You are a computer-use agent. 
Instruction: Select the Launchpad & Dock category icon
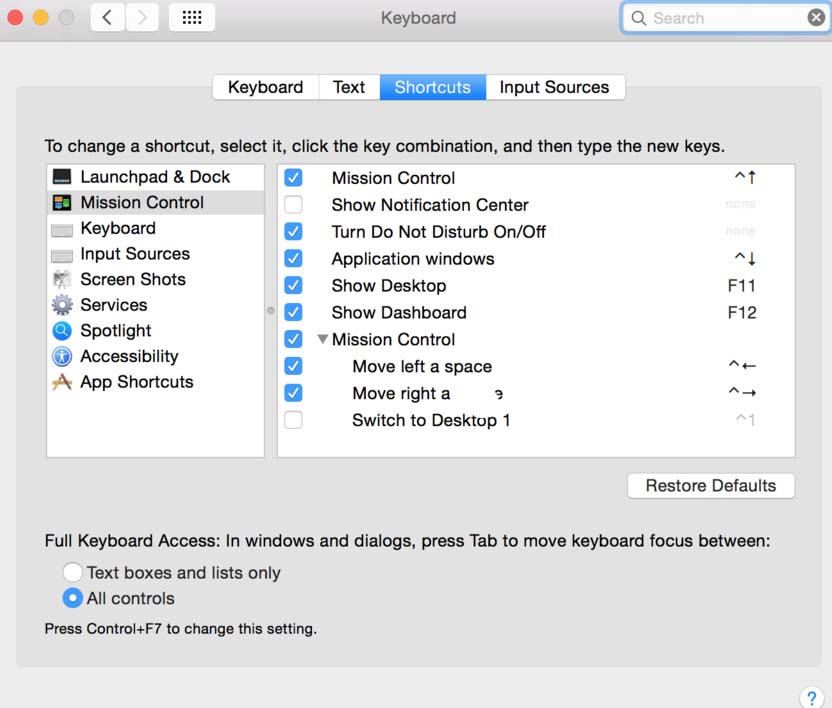62,177
